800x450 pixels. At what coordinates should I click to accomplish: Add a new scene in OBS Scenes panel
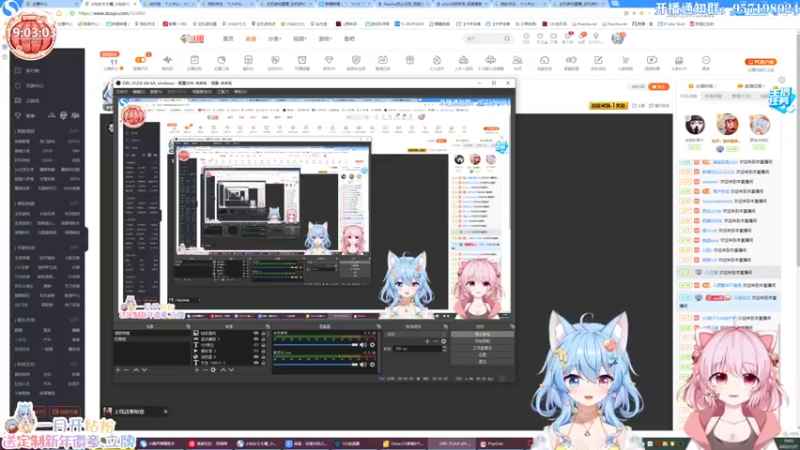pyautogui.click(x=118, y=369)
